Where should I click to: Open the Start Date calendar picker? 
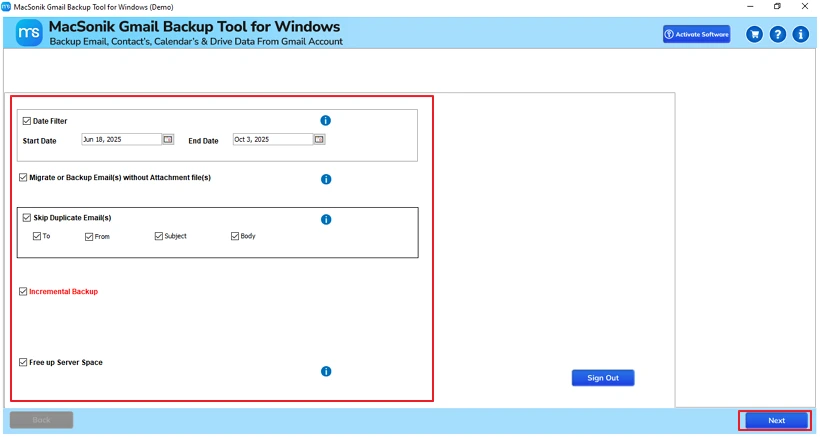168,140
